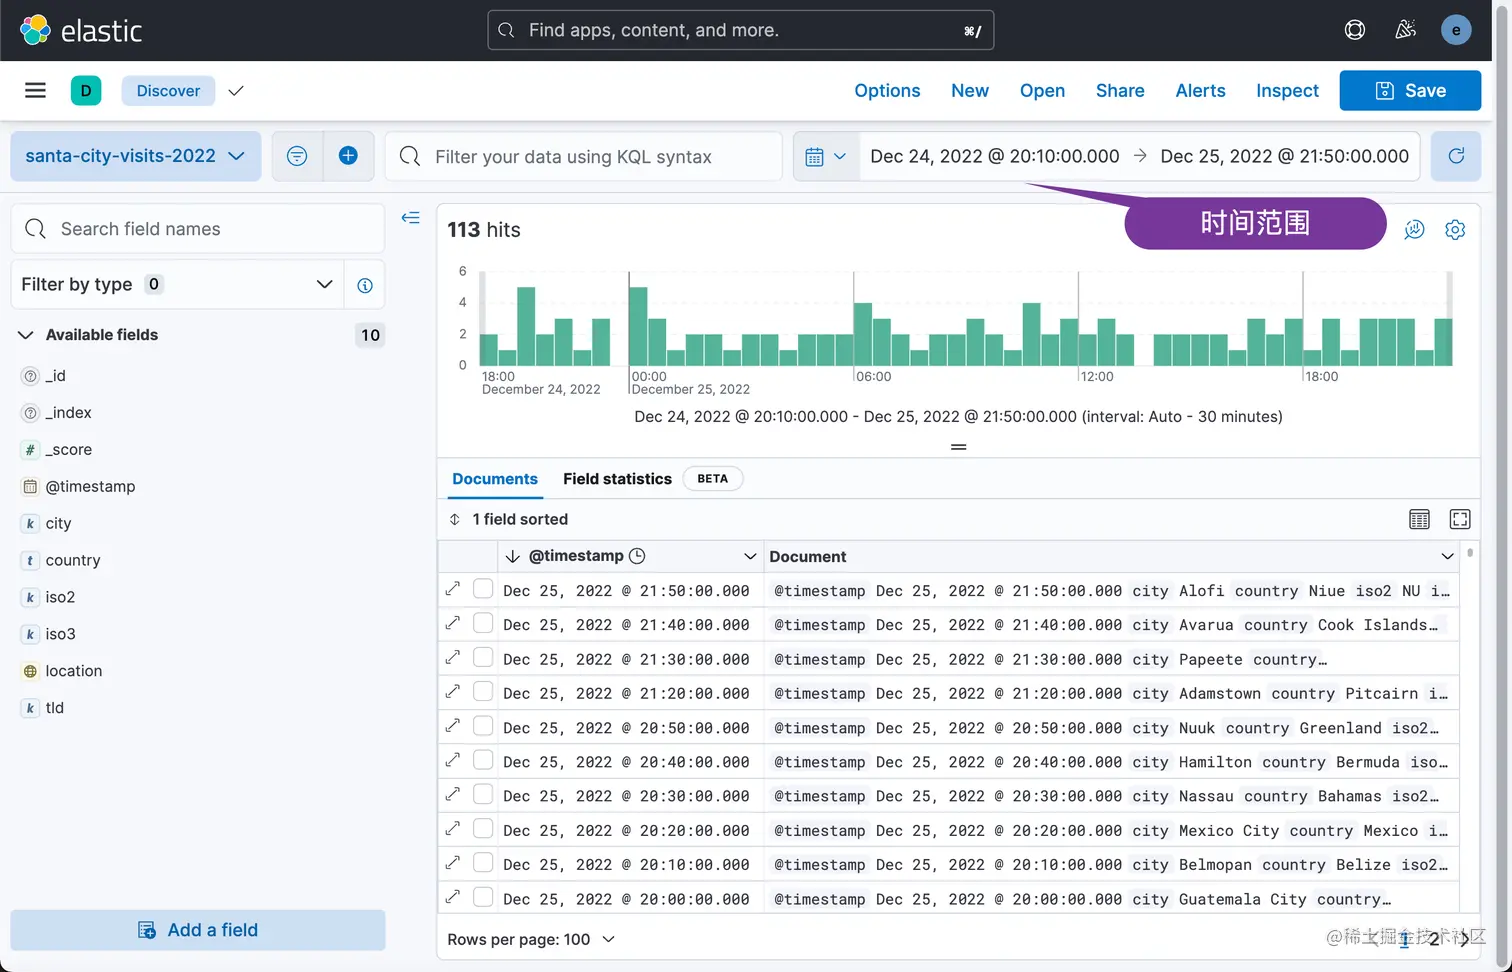Image resolution: width=1512 pixels, height=972 pixels.
Task: Click Open in top menu
Action: [x=1042, y=91]
